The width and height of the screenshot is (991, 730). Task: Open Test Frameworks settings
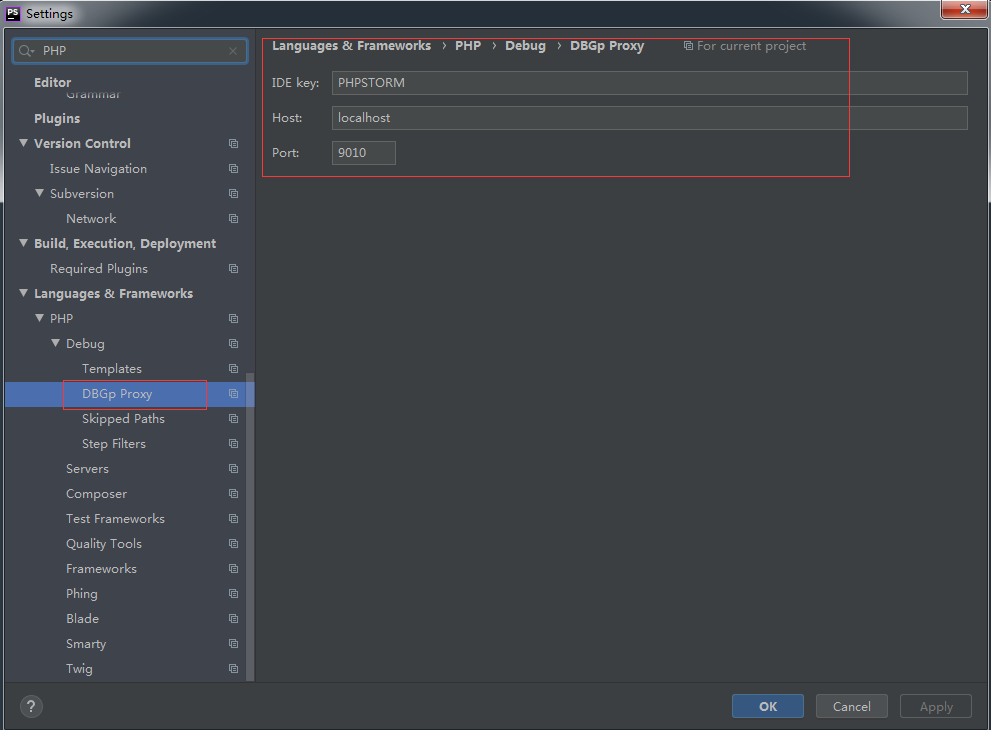pos(115,518)
